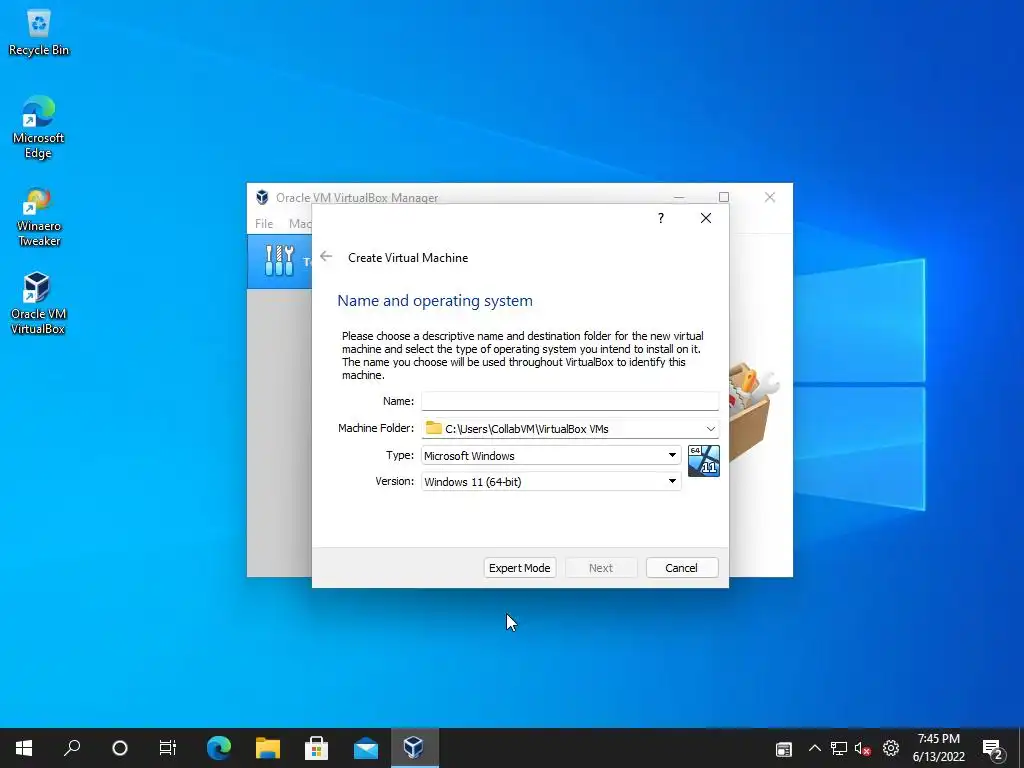Open taskbar Search magnifier
Screen dimensions: 1024x768
(72, 748)
